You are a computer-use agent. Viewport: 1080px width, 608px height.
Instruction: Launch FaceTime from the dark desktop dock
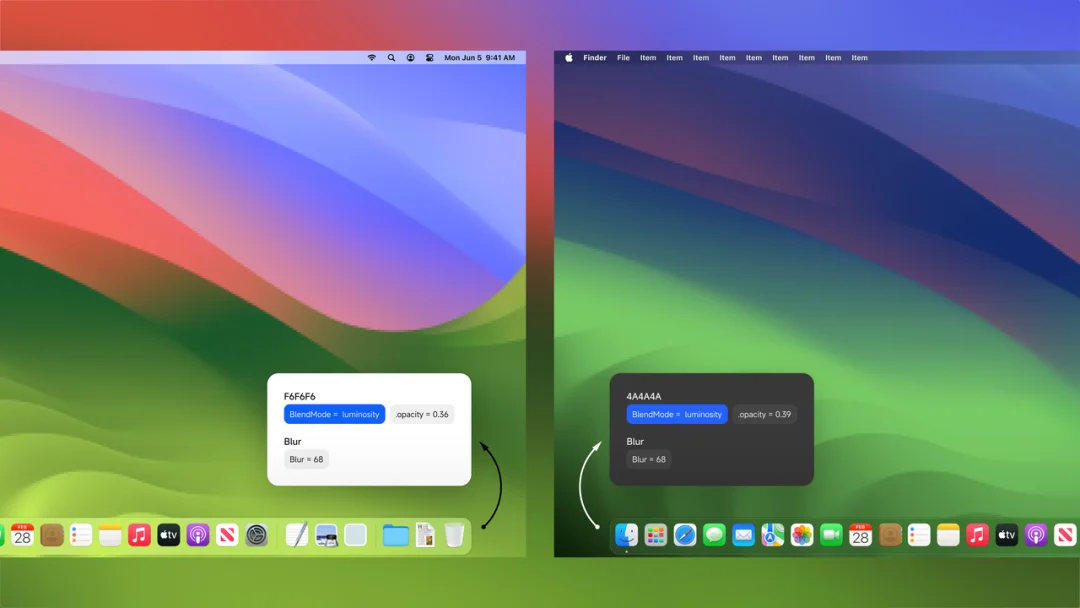coord(831,535)
